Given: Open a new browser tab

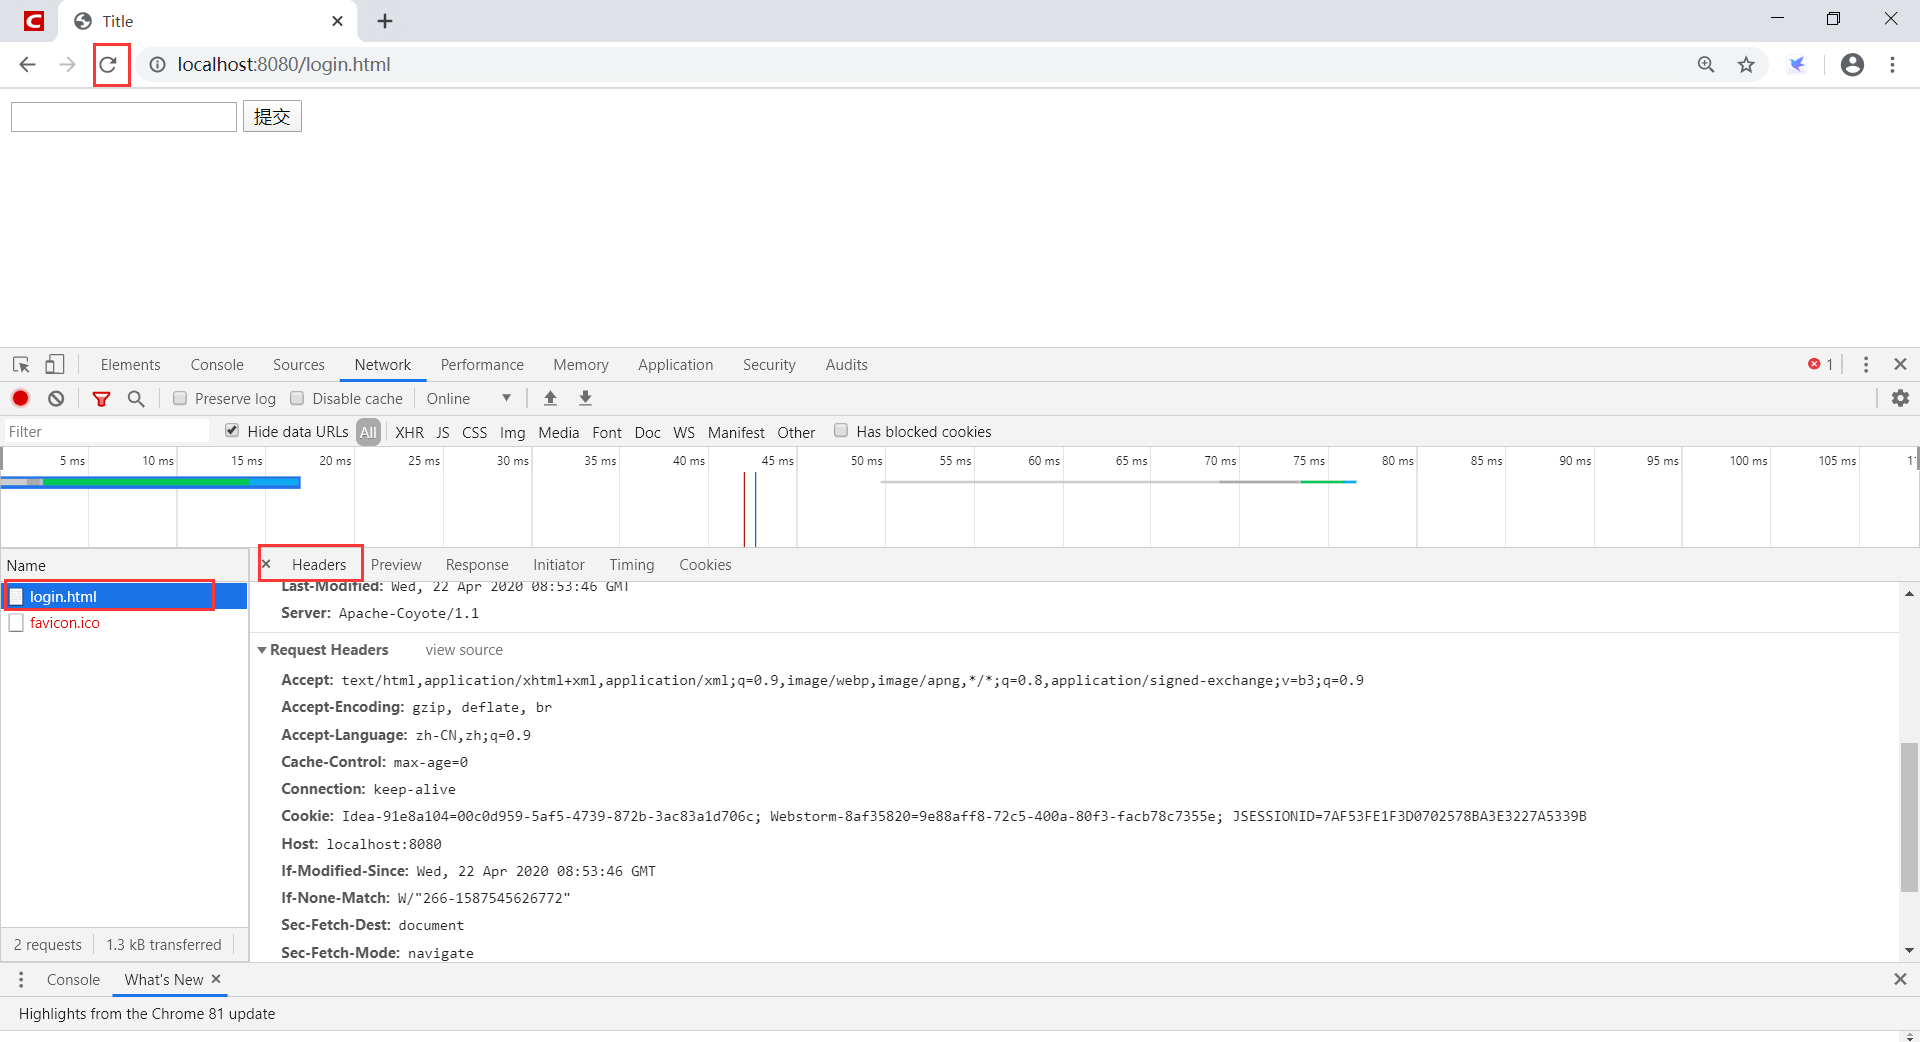Looking at the screenshot, I should 385,21.
